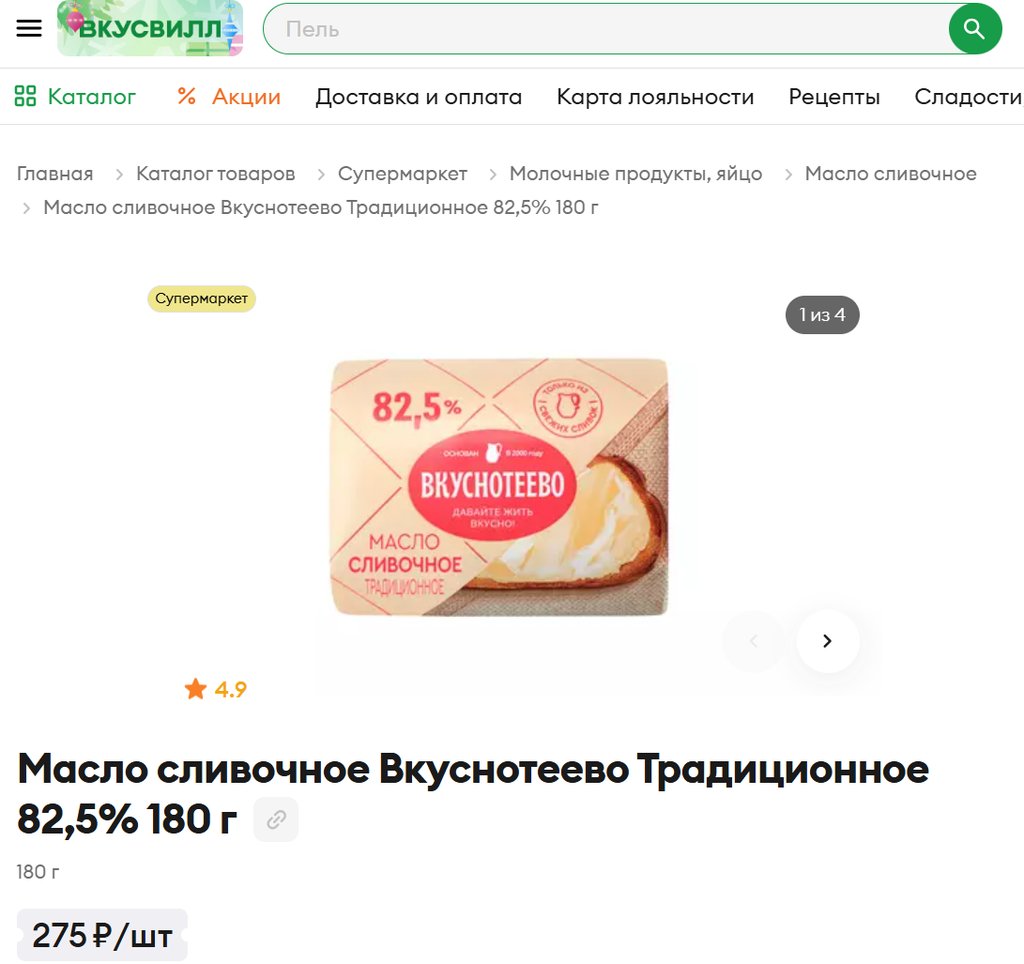Click the Каталог grid icon
Image resolution: width=1024 pixels, height=964 pixels.
(25, 96)
